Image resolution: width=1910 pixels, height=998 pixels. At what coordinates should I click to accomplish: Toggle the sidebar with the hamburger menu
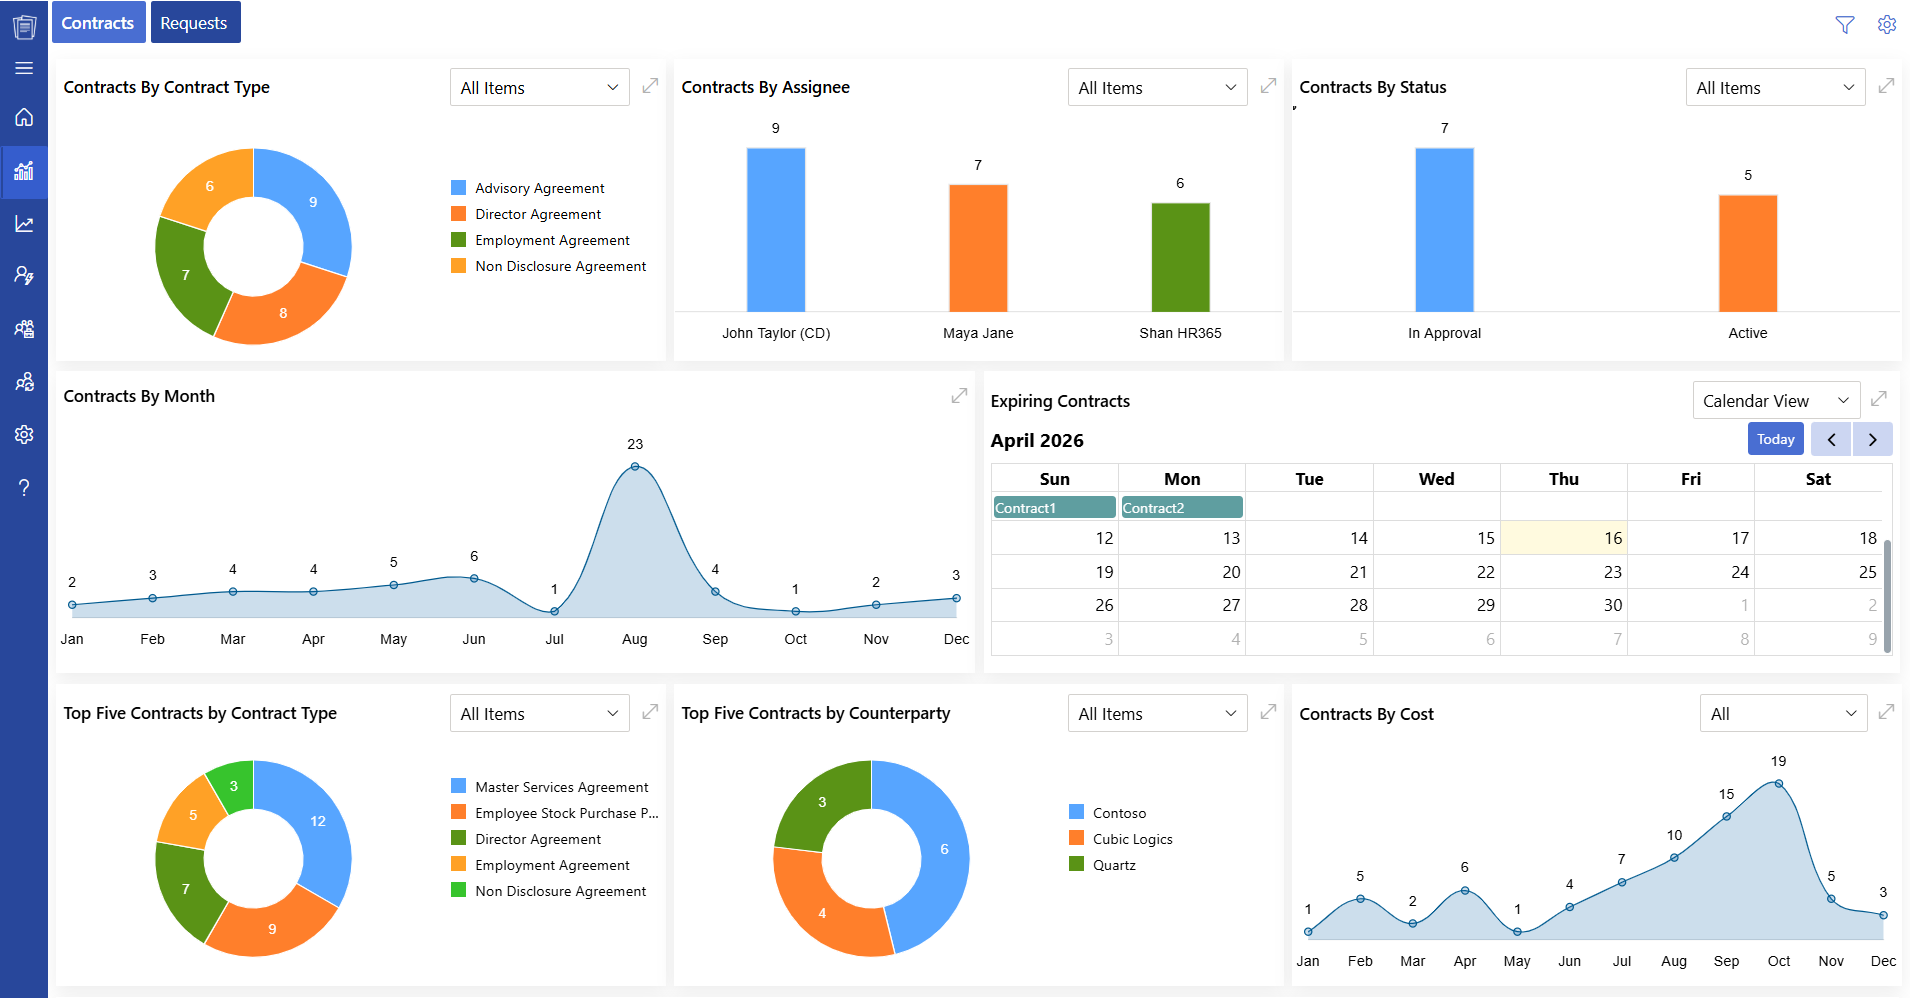[x=24, y=68]
